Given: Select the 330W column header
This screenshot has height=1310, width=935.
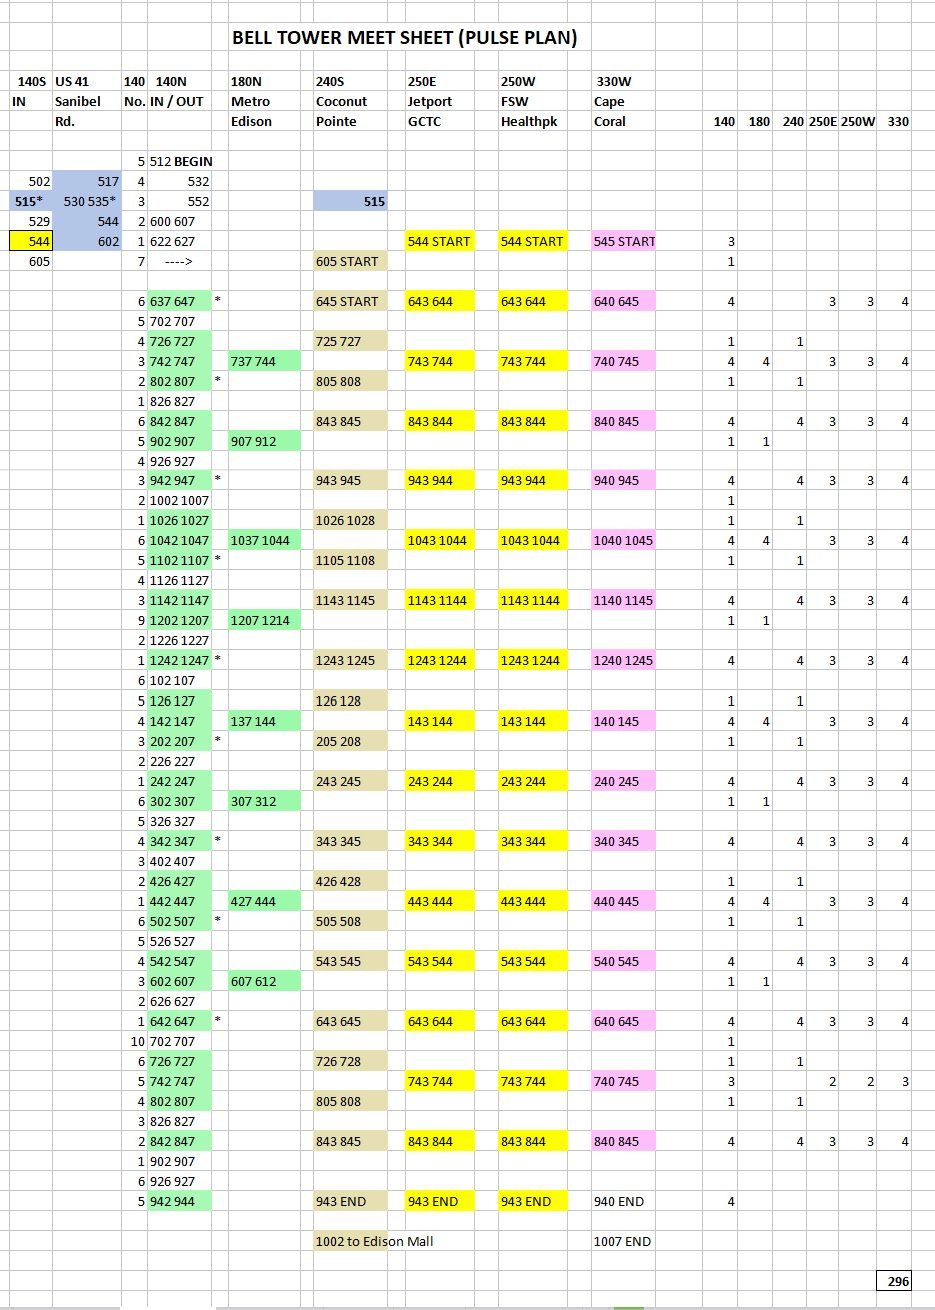Looking at the screenshot, I should [x=614, y=81].
